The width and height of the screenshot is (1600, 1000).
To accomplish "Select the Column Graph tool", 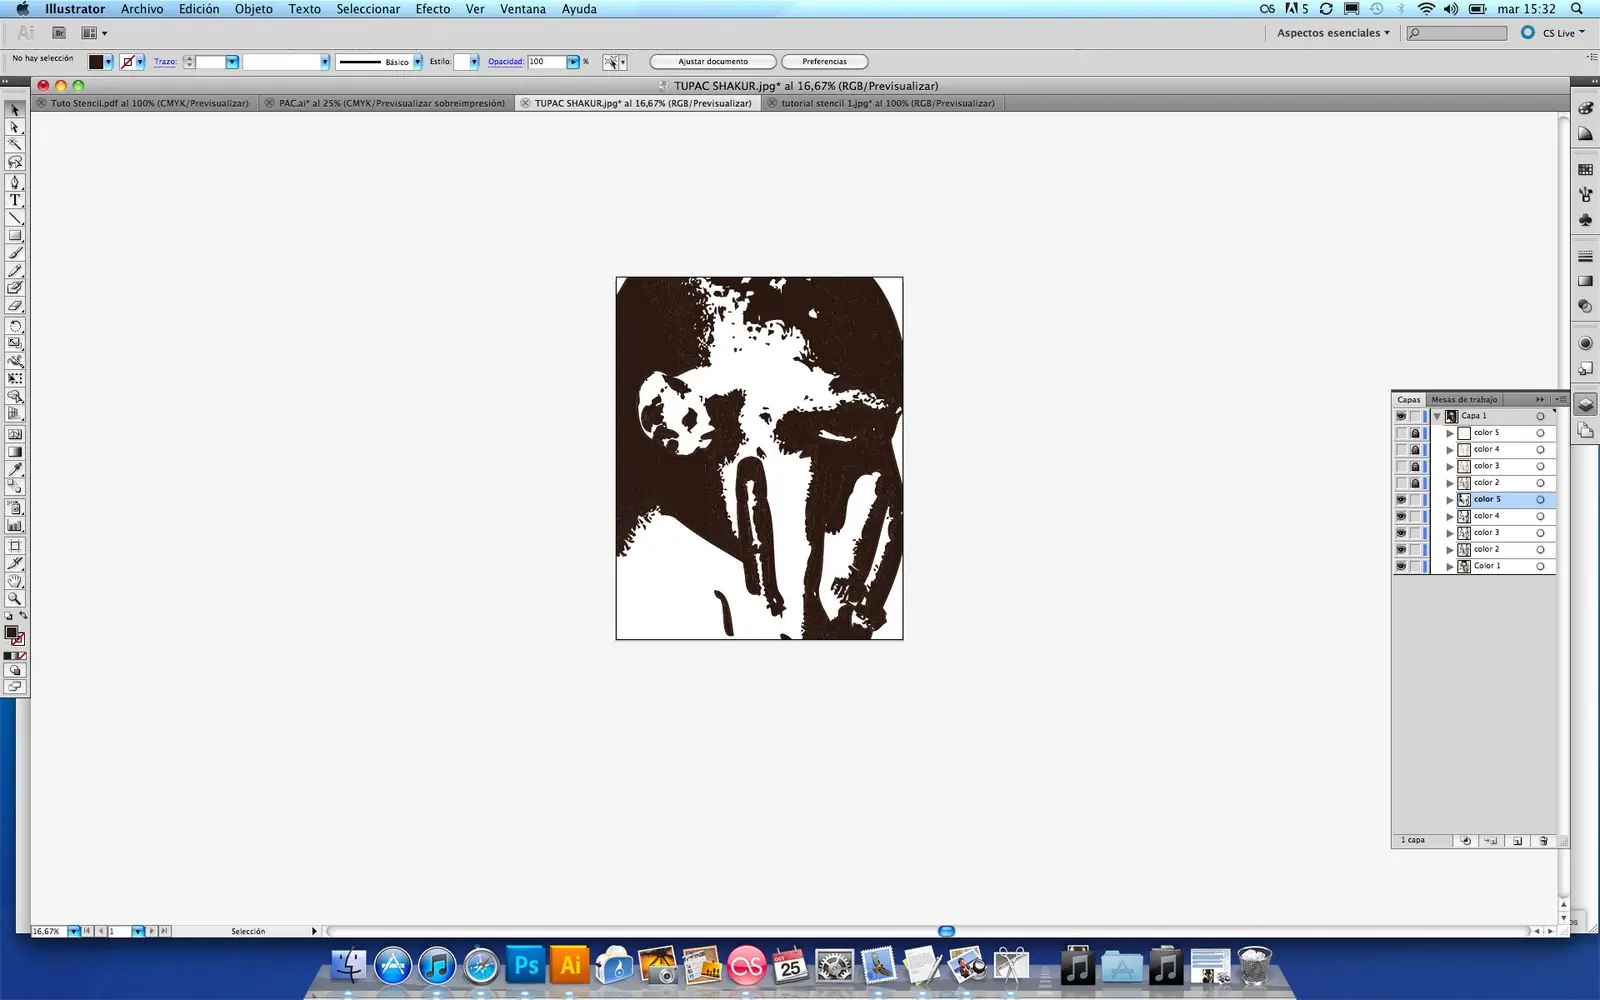I will click(x=15, y=524).
